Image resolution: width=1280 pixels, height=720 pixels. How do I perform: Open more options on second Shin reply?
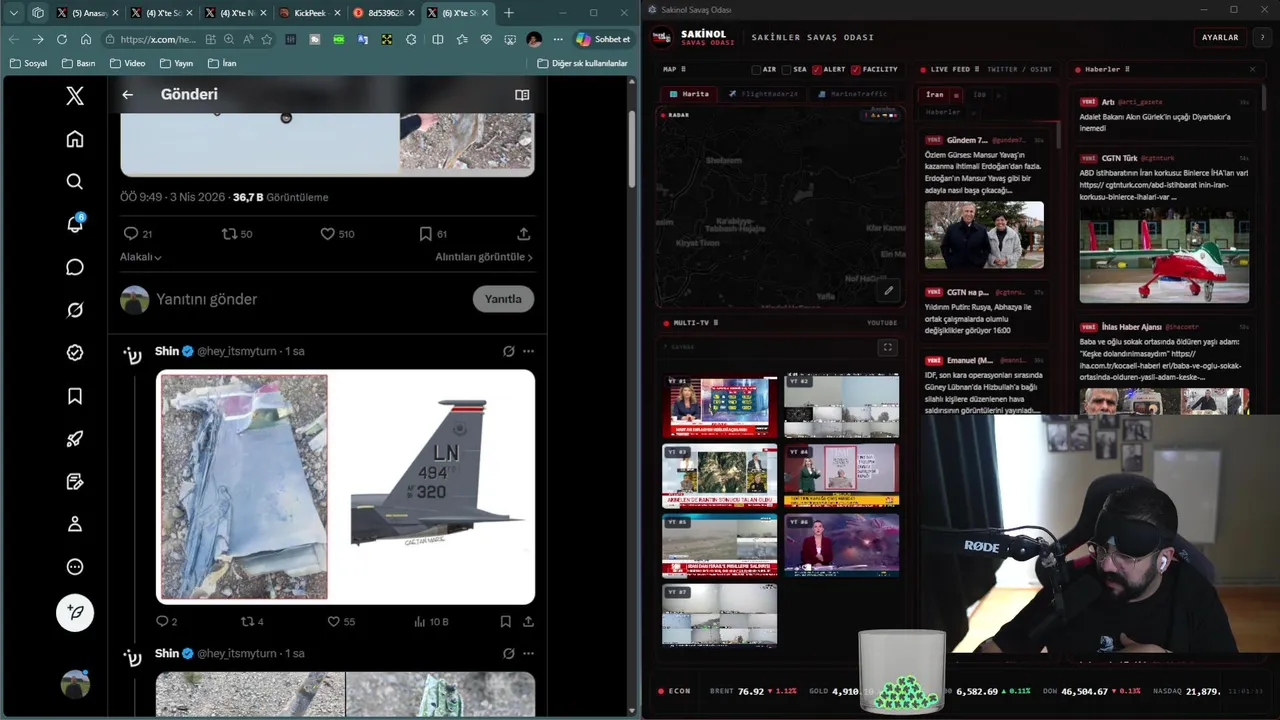pos(529,654)
